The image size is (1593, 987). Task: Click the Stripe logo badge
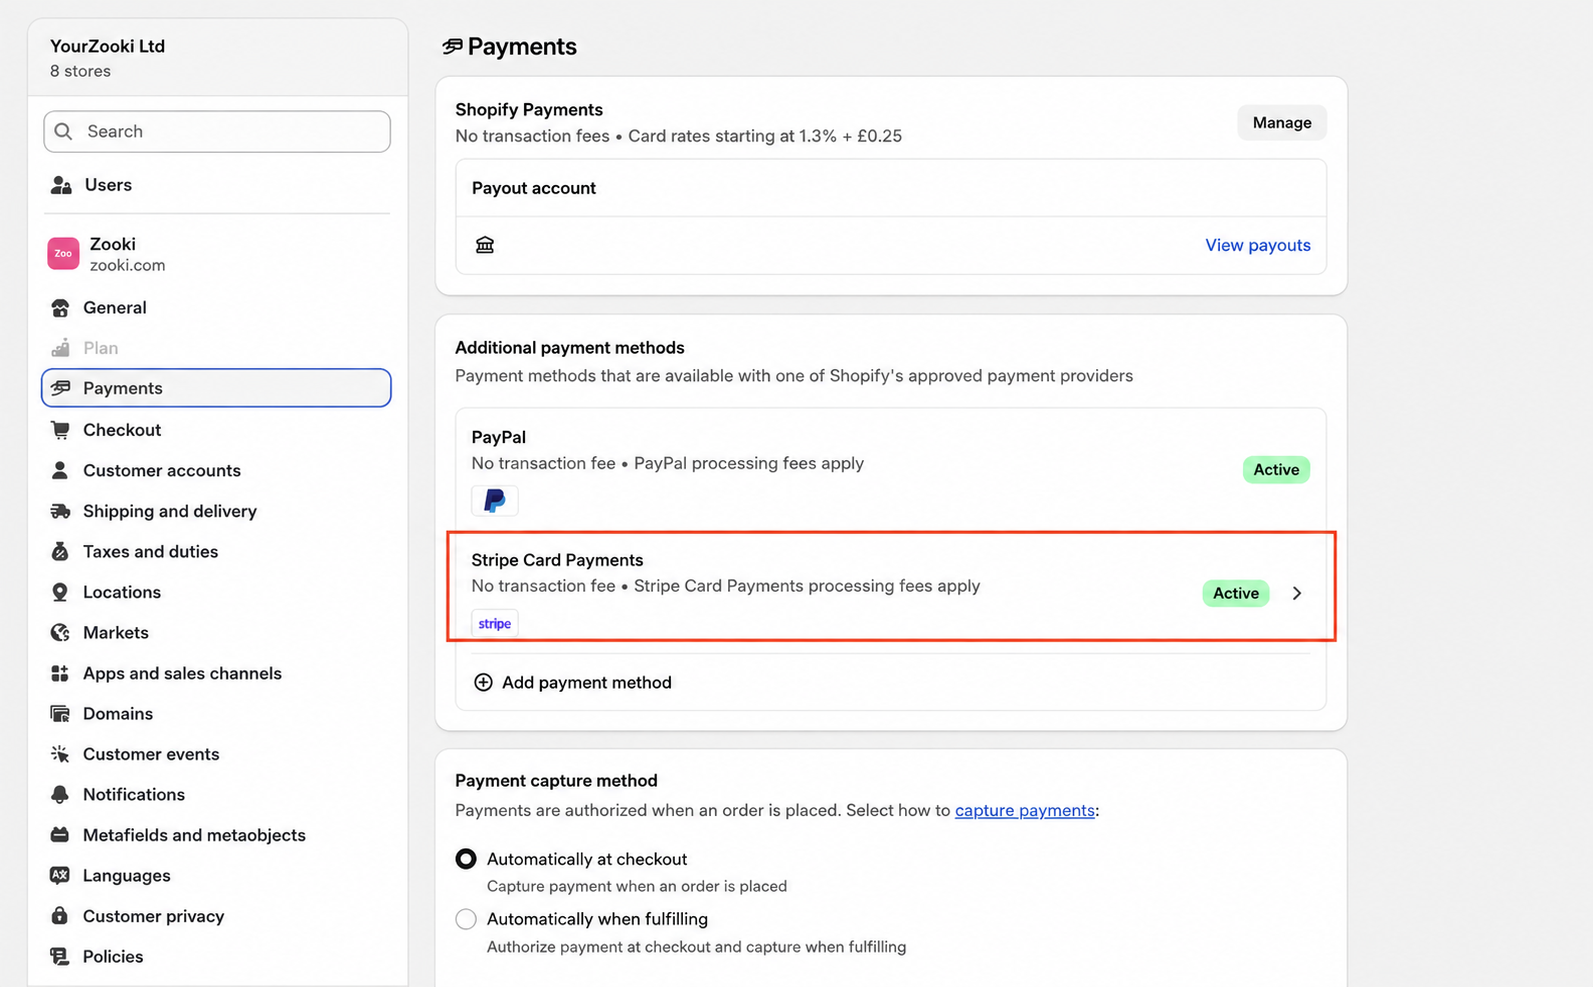tap(495, 624)
